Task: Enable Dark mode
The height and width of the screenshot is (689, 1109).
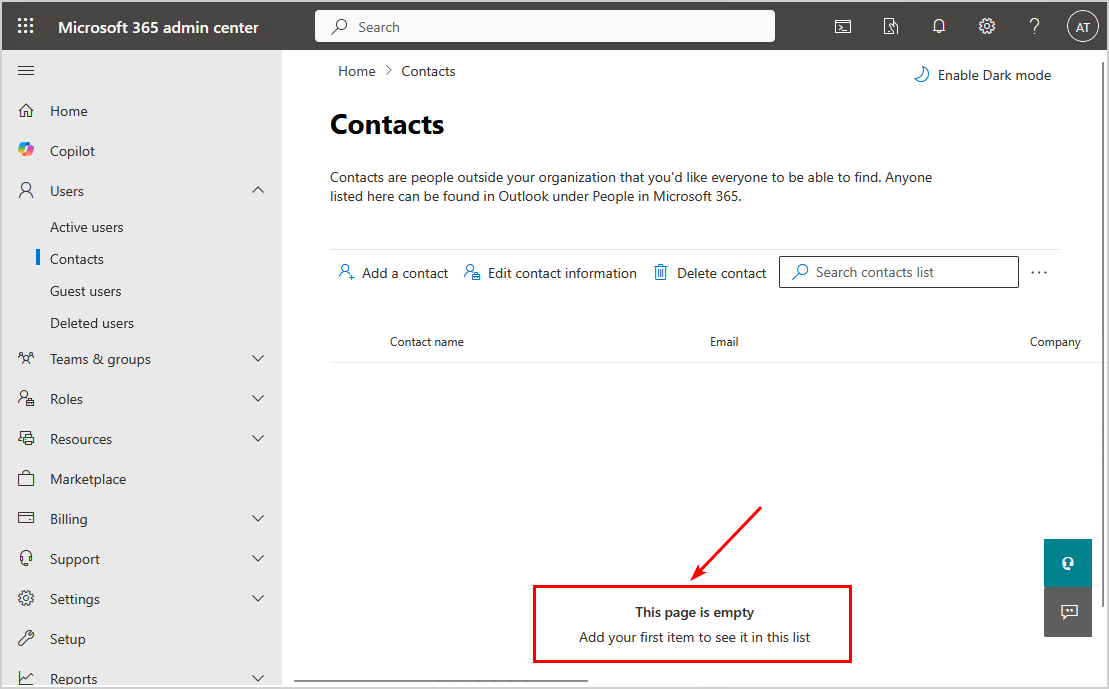Action: [982, 75]
